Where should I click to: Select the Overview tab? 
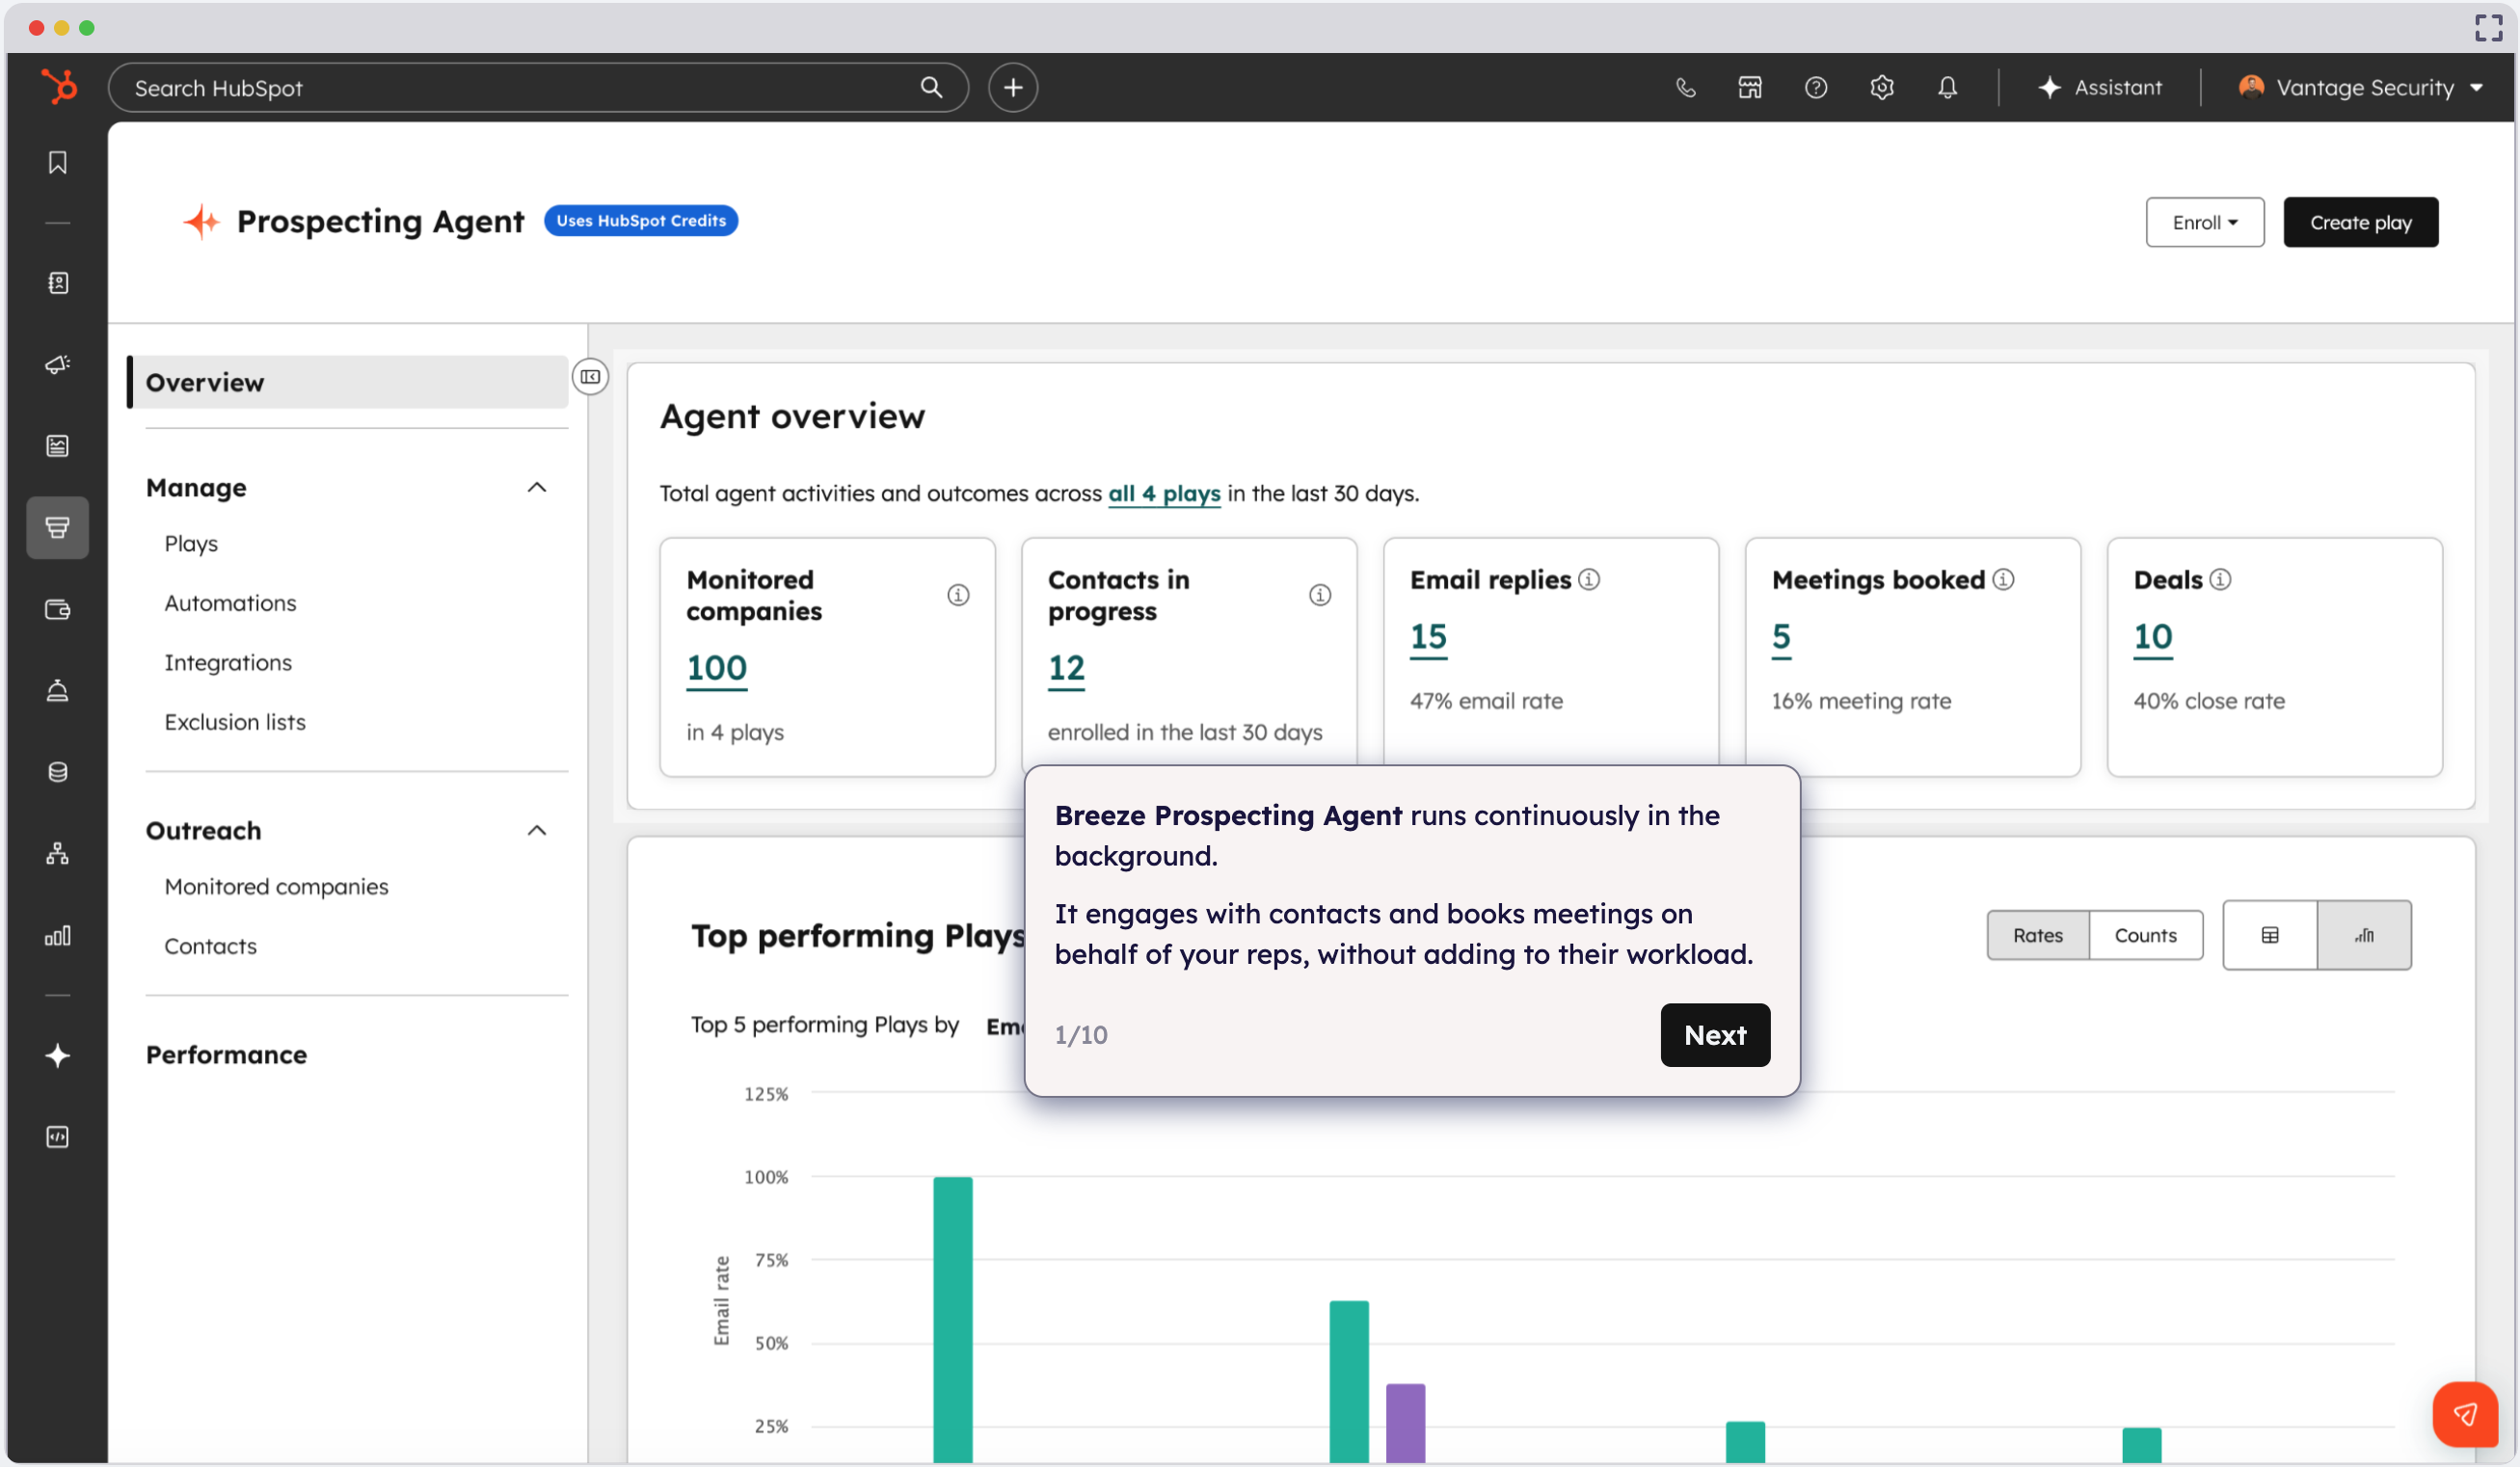click(348, 383)
